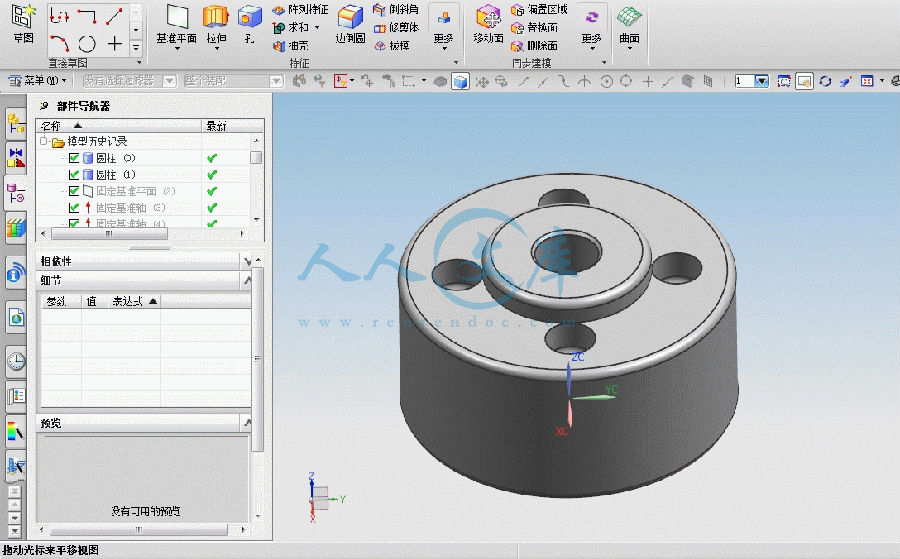Uncheck the 固定基准轴 (4) checkbox
The height and width of the screenshot is (559, 900).
pos(74,223)
